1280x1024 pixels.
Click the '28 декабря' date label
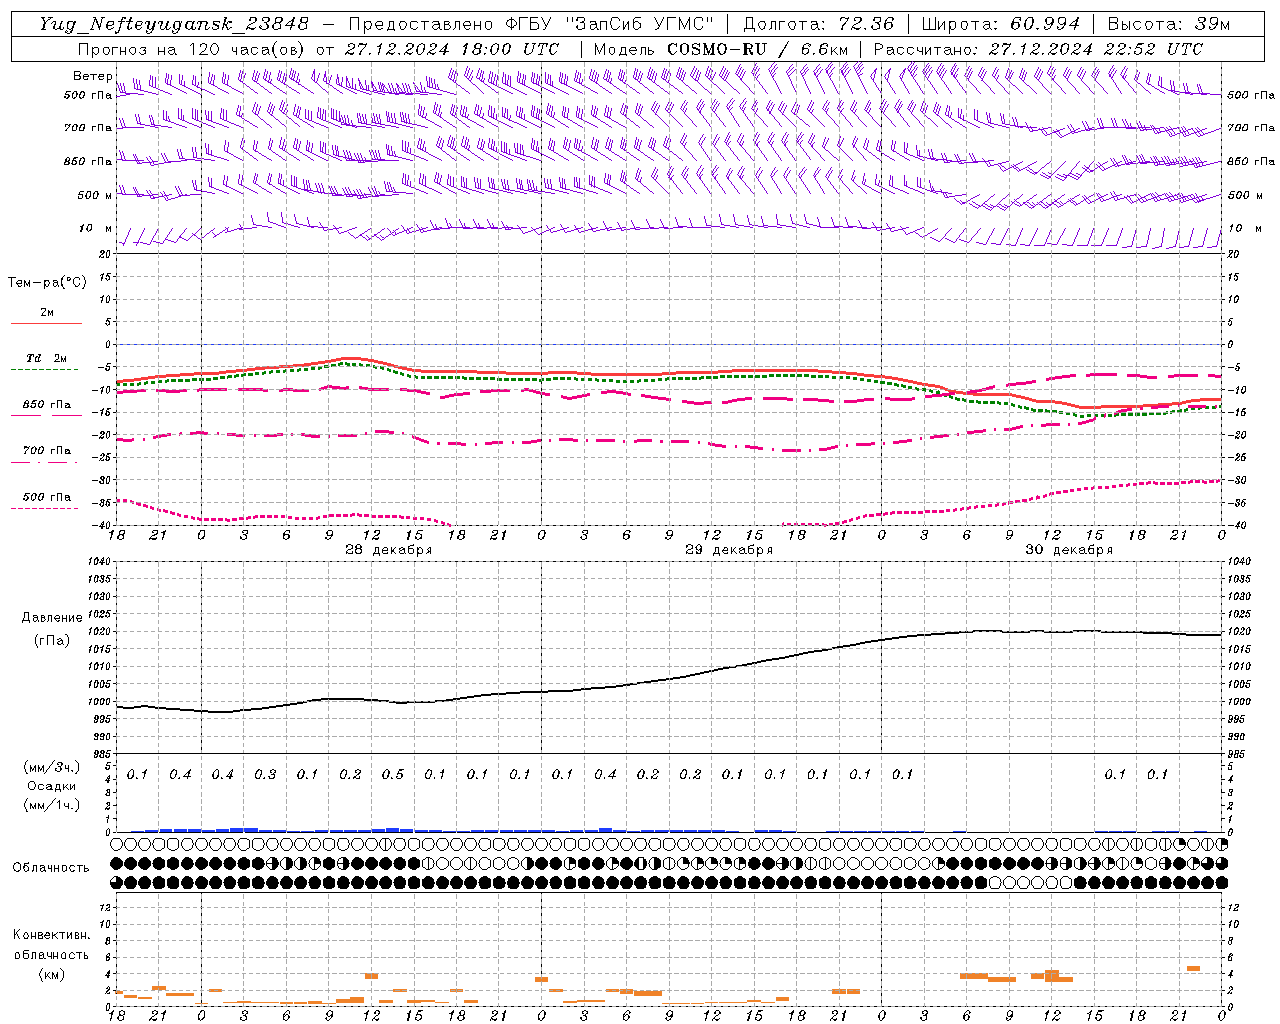pos(389,550)
